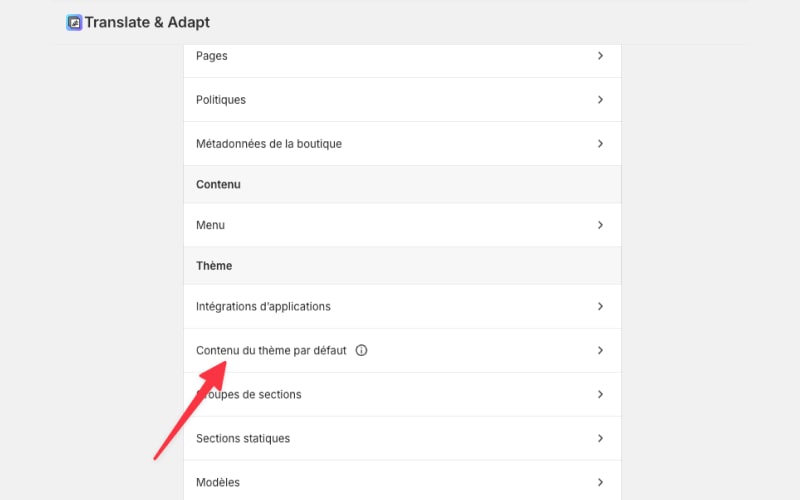Expand Pages using its chevron arrow
This screenshot has width=800, height=500.
tap(600, 56)
